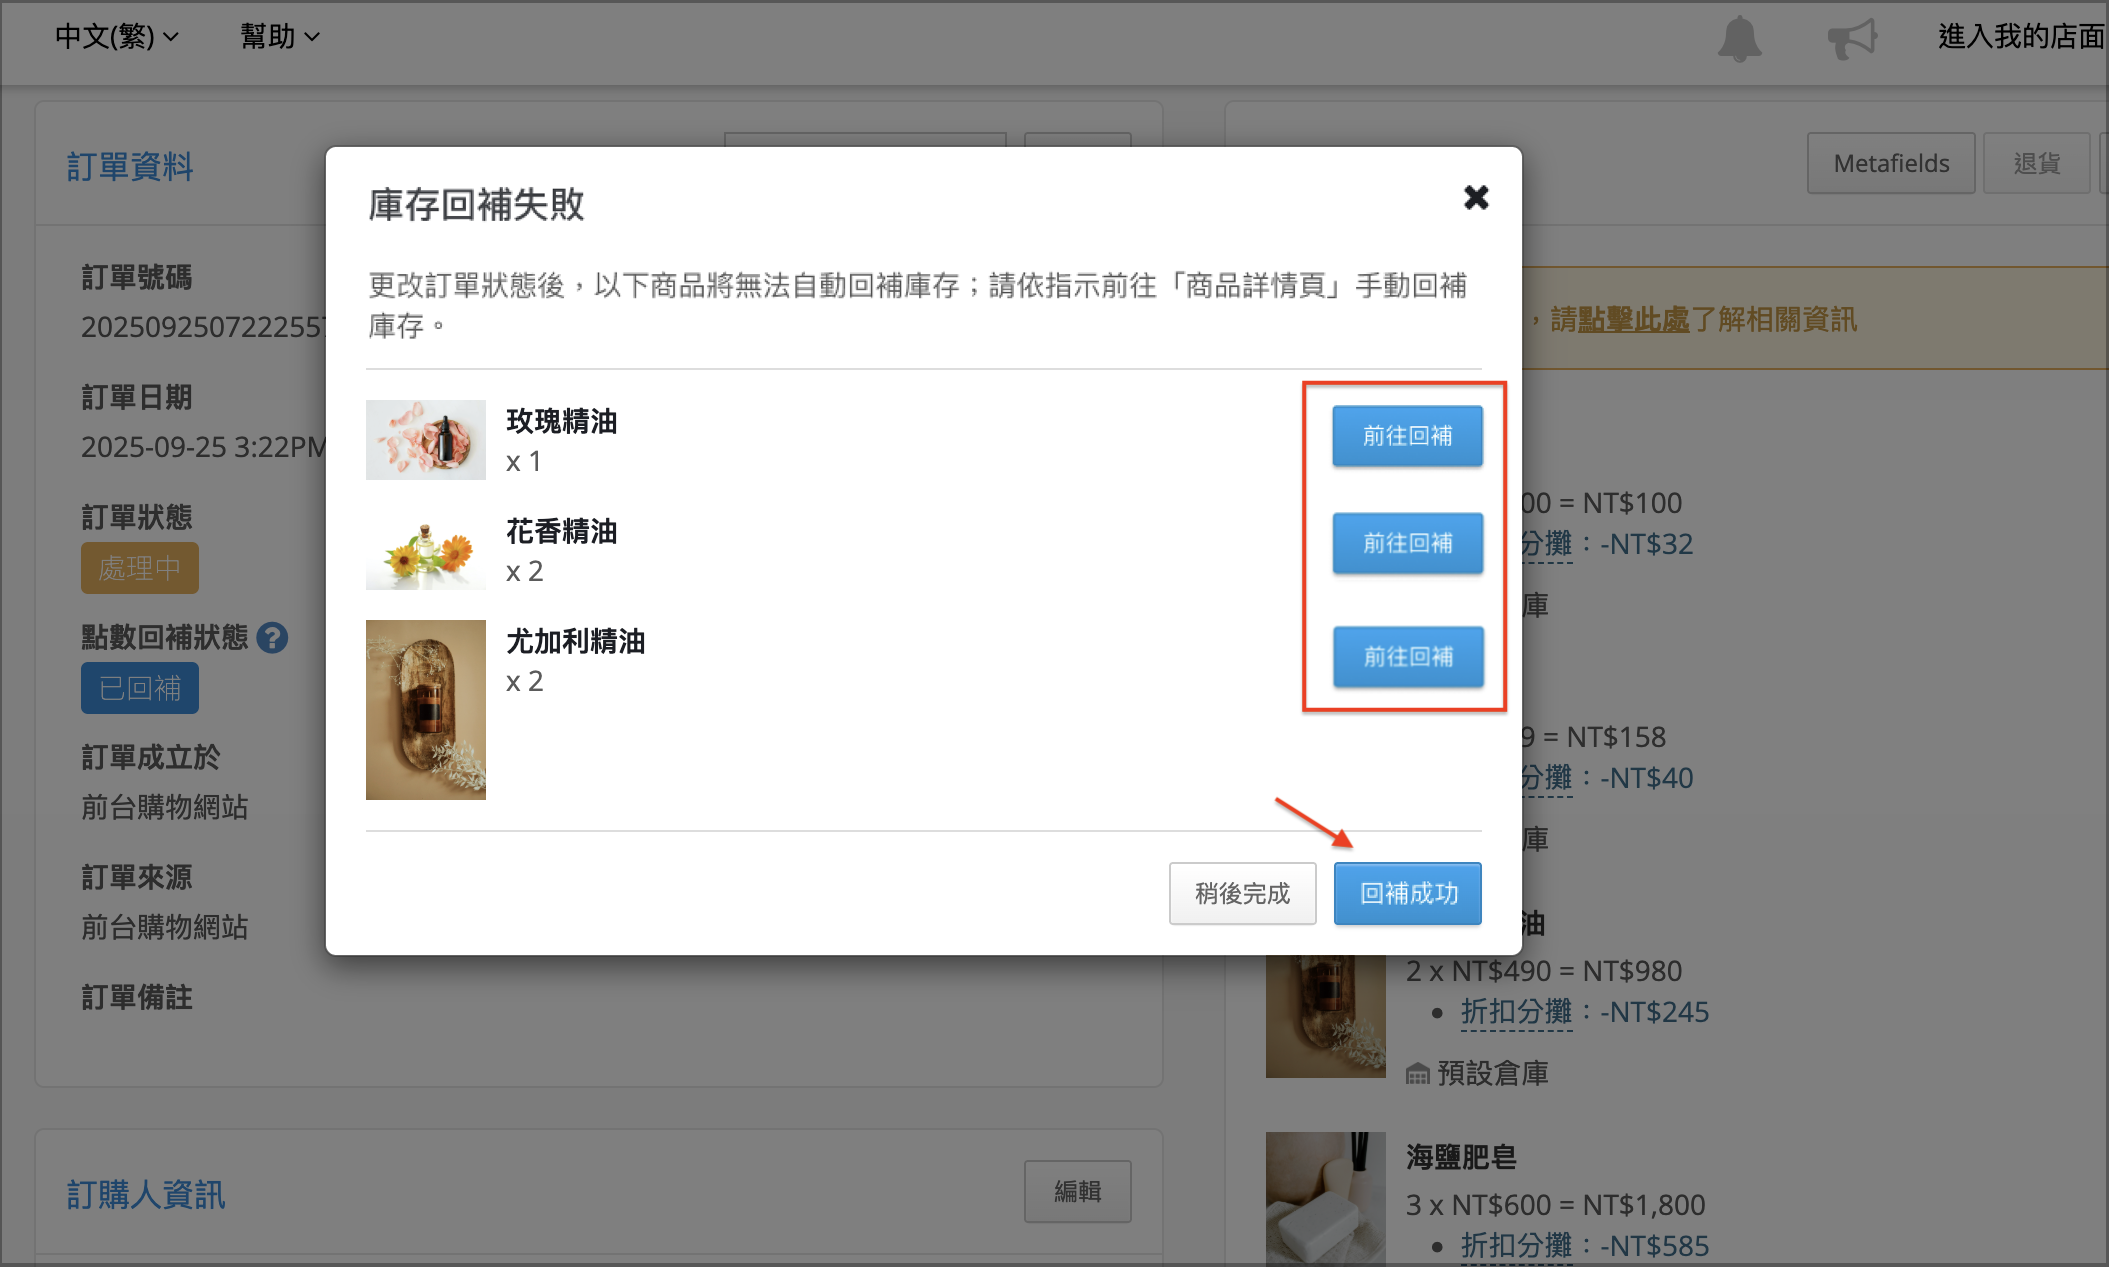This screenshot has height=1267, width=2109.
Task: Click the 預設倉庫 warehouse icon
Action: click(x=1418, y=1075)
